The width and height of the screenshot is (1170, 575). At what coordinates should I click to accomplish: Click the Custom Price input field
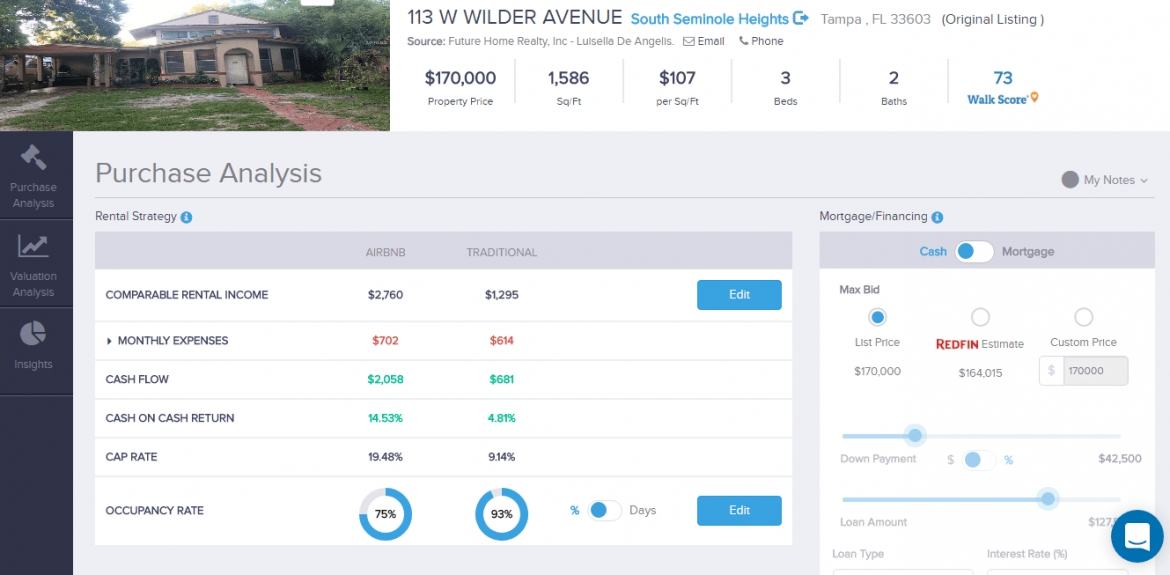tap(1094, 371)
